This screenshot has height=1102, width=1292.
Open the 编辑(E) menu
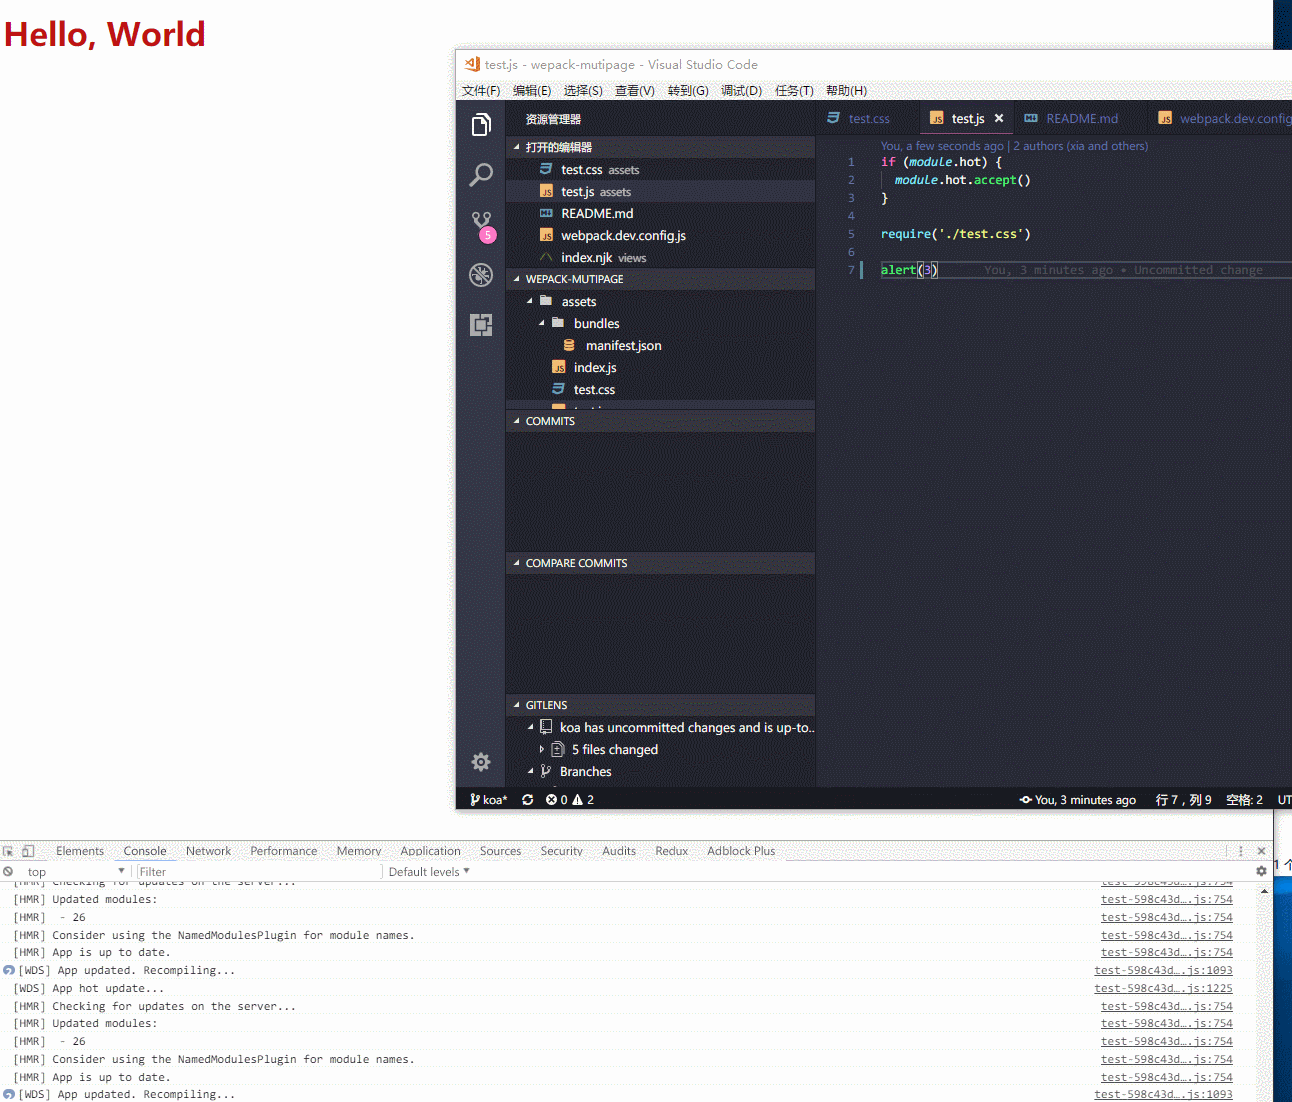[532, 91]
